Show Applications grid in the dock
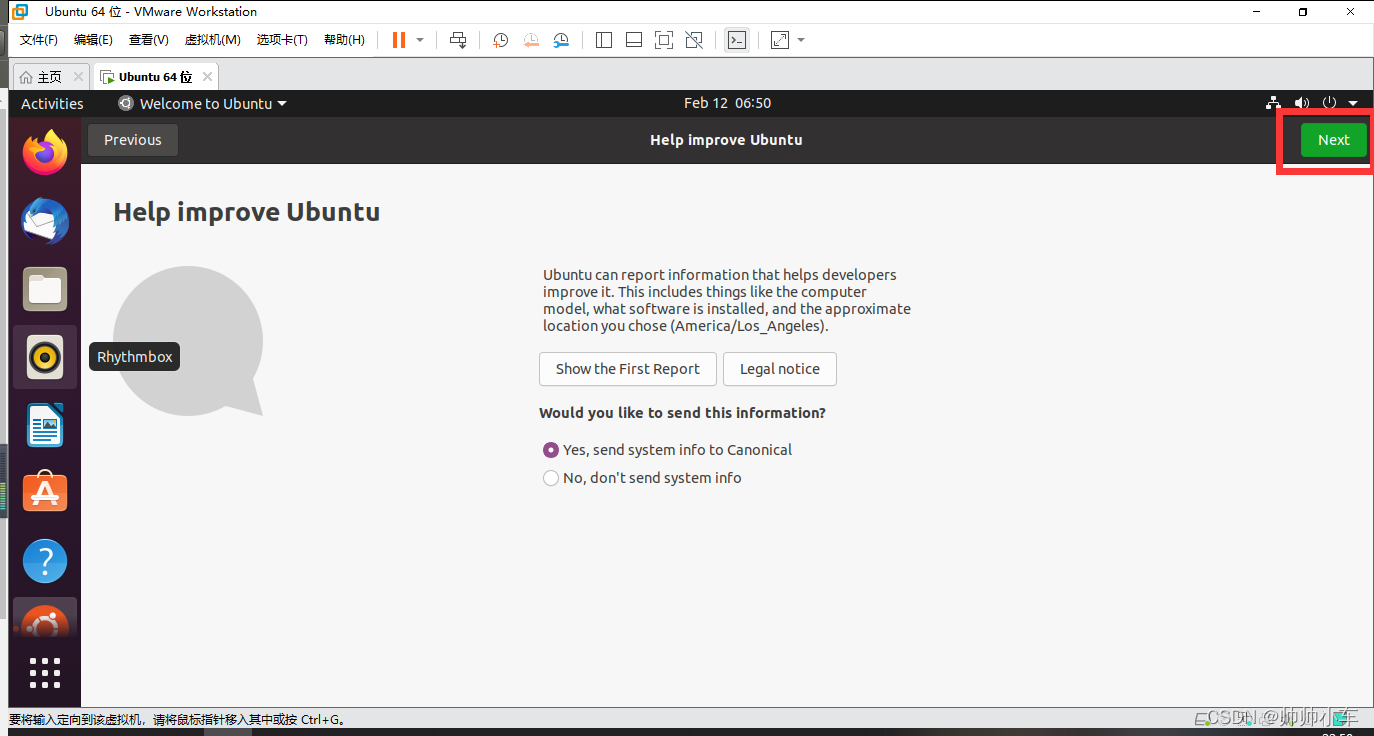The width and height of the screenshot is (1374, 736). tap(45, 673)
